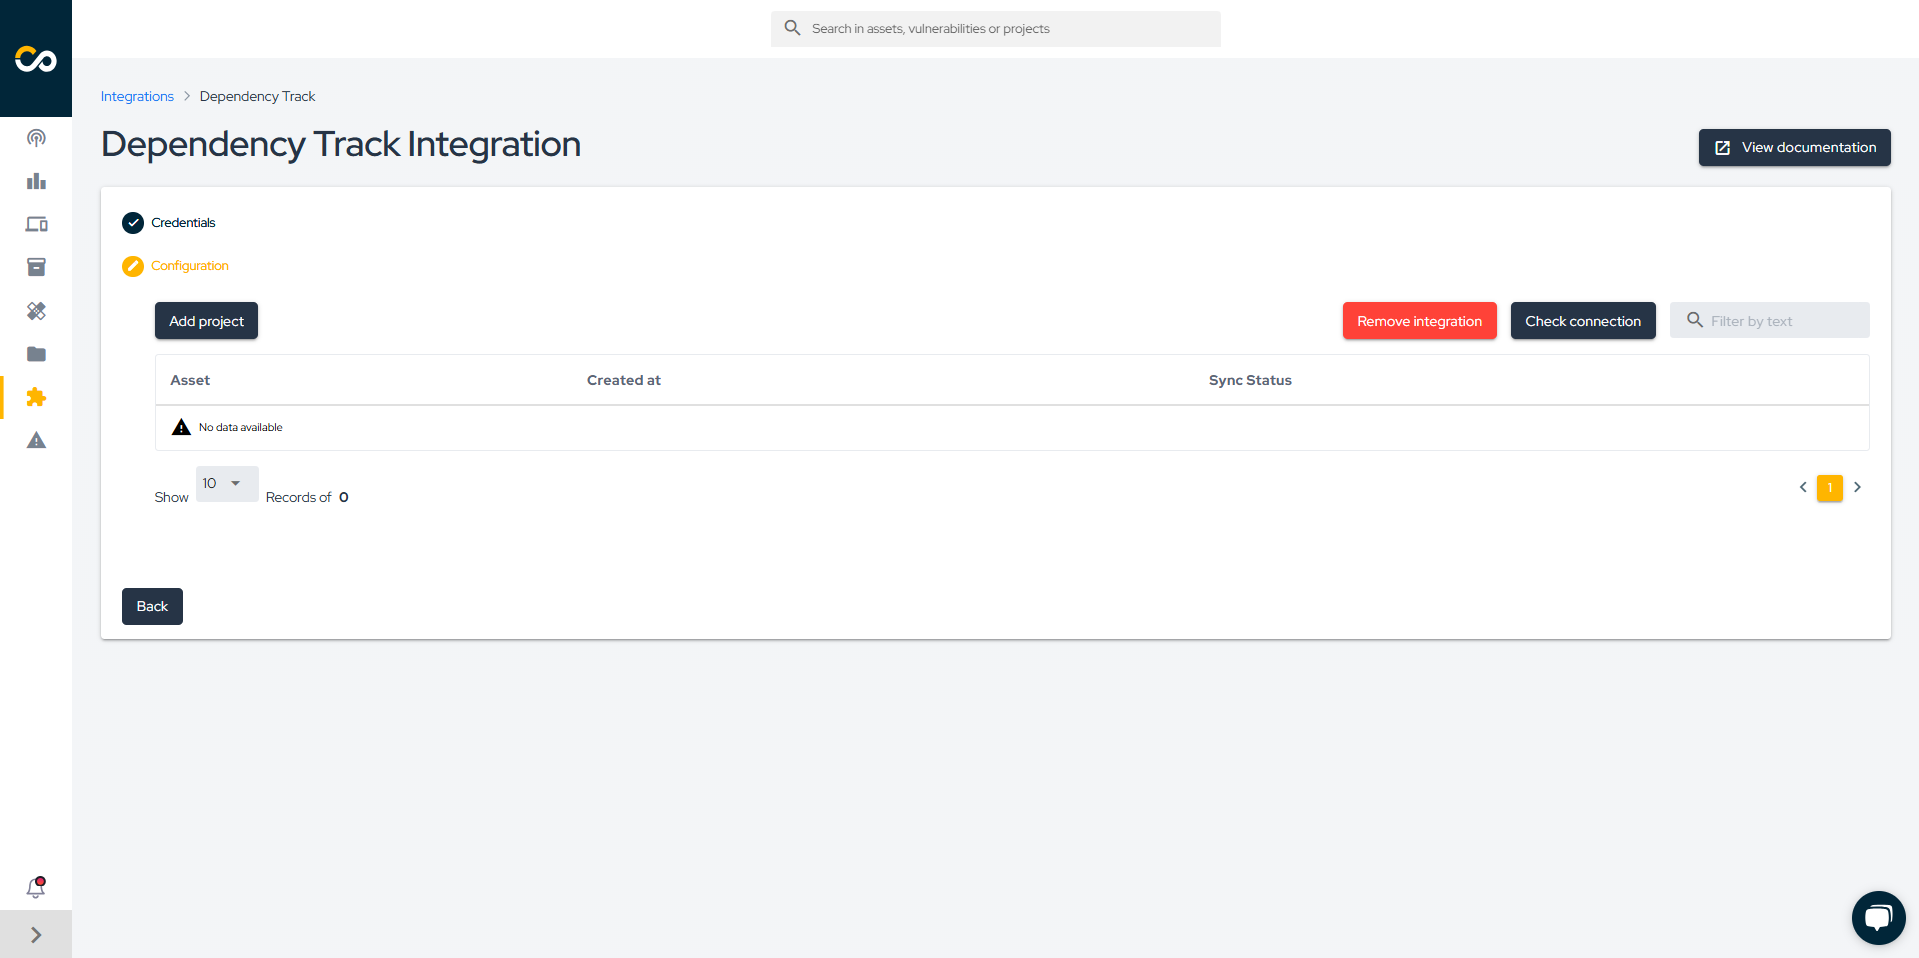Click the Configuration pencil icon

tap(133, 266)
